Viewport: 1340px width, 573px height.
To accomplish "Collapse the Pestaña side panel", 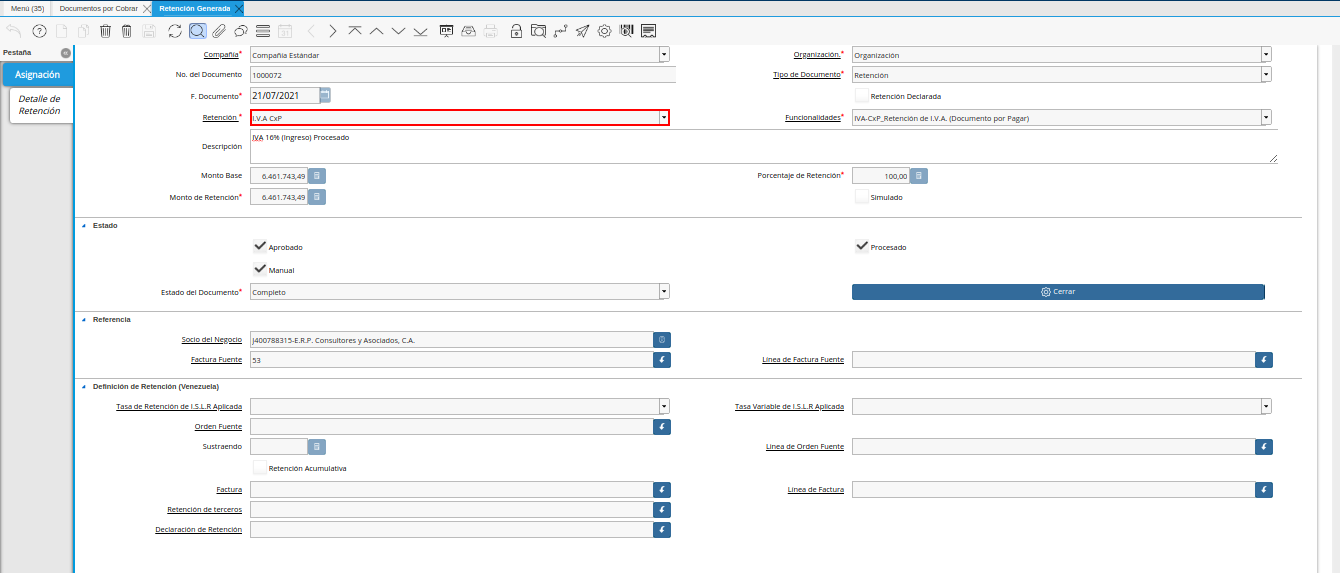I will pos(65,52).
